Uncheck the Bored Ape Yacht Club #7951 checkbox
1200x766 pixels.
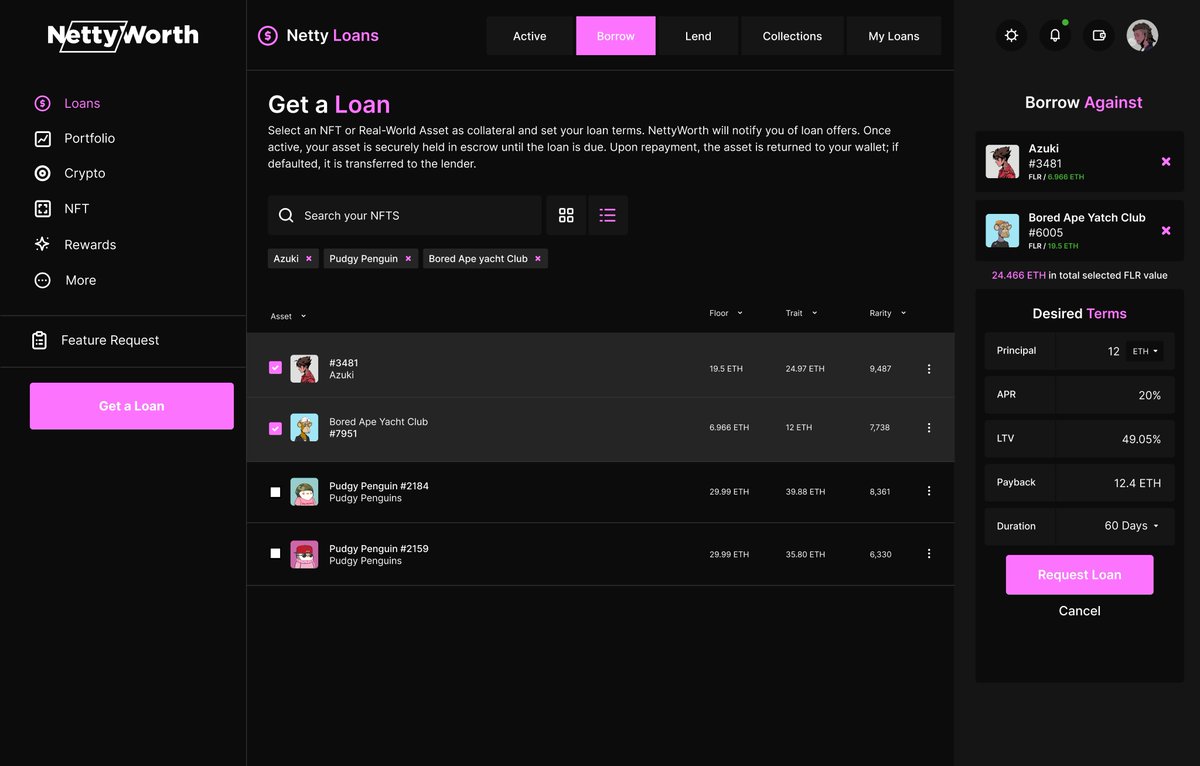tap(275, 428)
